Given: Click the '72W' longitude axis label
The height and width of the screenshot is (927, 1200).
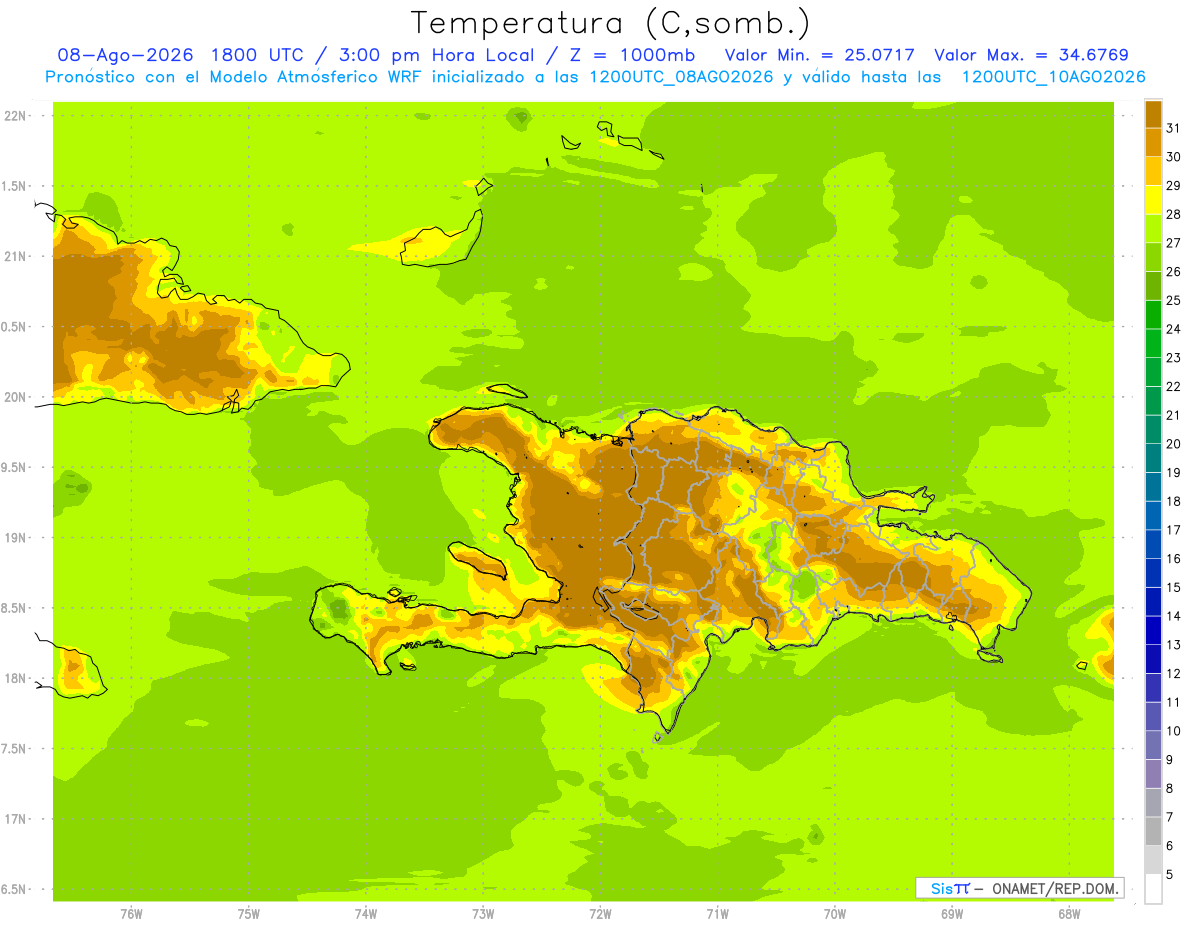Looking at the screenshot, I should point(600,914).
